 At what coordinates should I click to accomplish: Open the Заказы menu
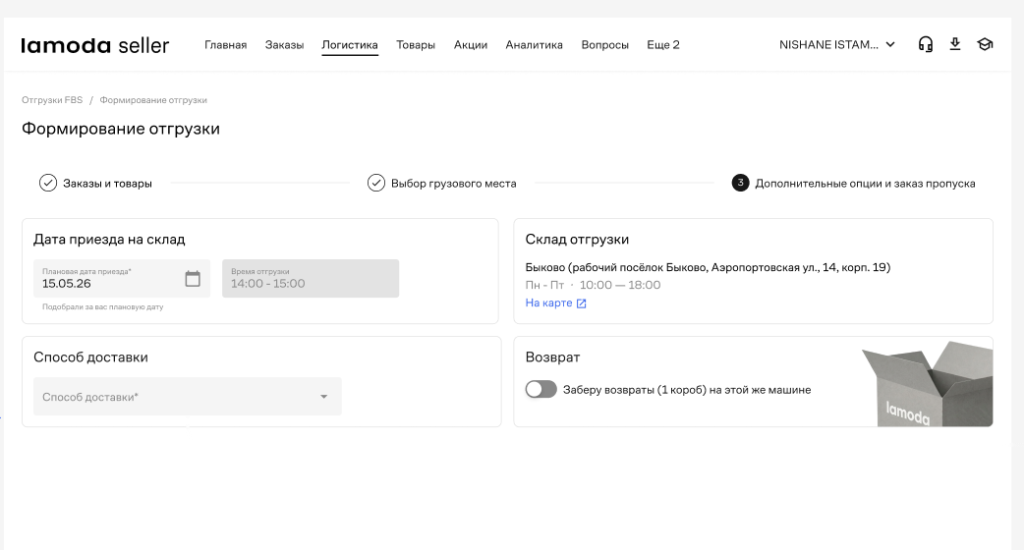click(x=284, y=44)
